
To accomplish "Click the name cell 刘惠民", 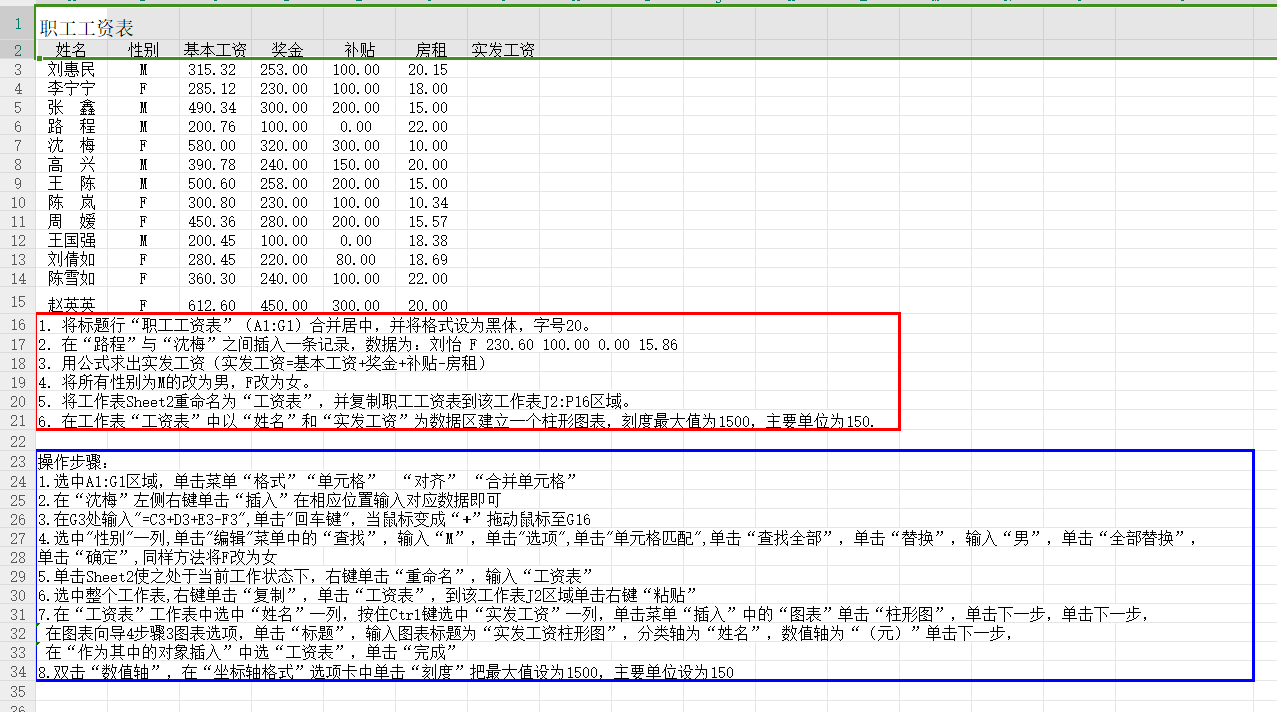I will coord(71,70).
